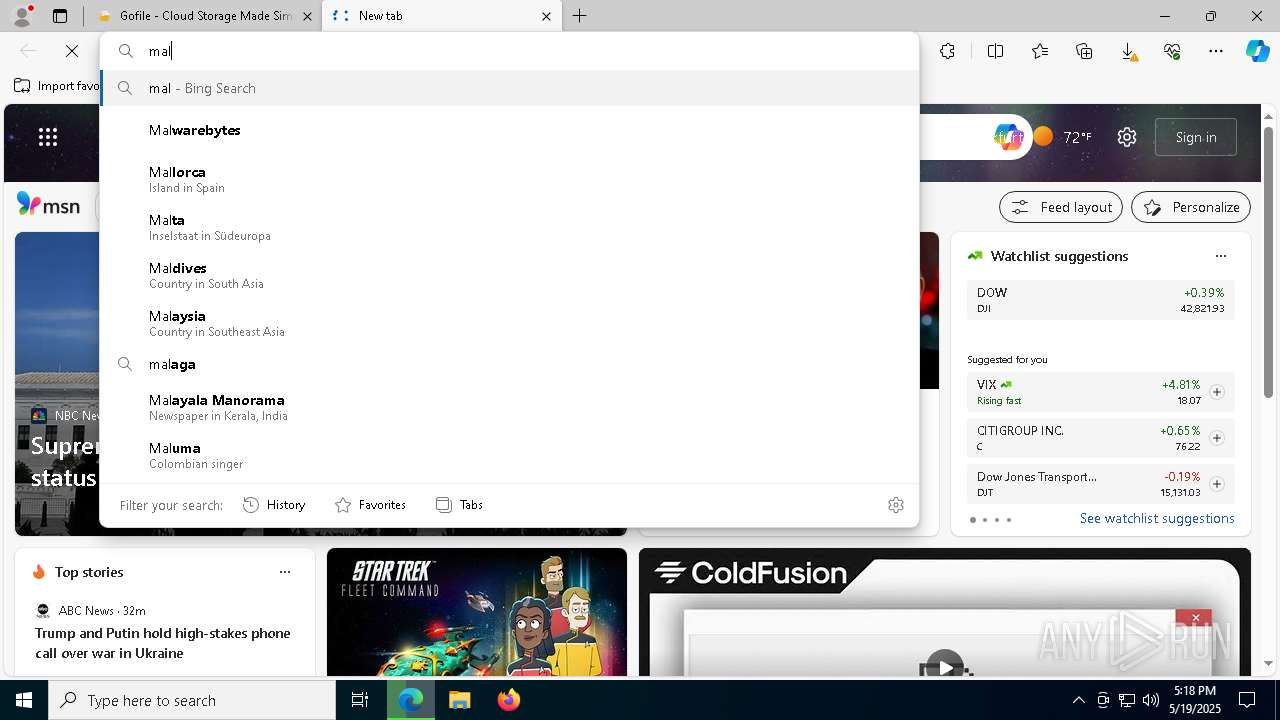Open Settings and more ellipsis menu

[x=1216, y=51]
